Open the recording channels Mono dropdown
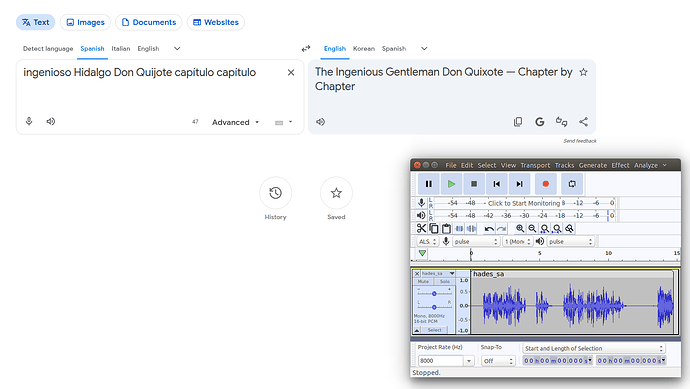690x389 pixels. pyautogui.click(x=518, y=242)
